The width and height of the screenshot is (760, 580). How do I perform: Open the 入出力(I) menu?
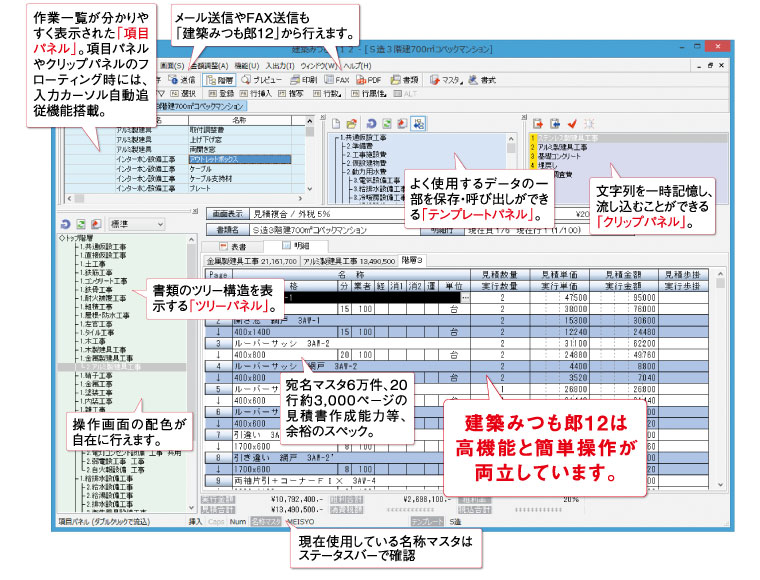click(280, 65)
